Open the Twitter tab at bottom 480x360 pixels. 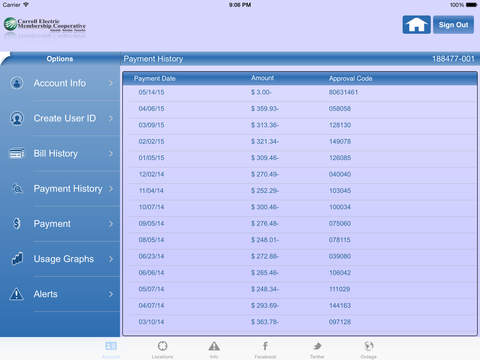[x=317, y=349]
